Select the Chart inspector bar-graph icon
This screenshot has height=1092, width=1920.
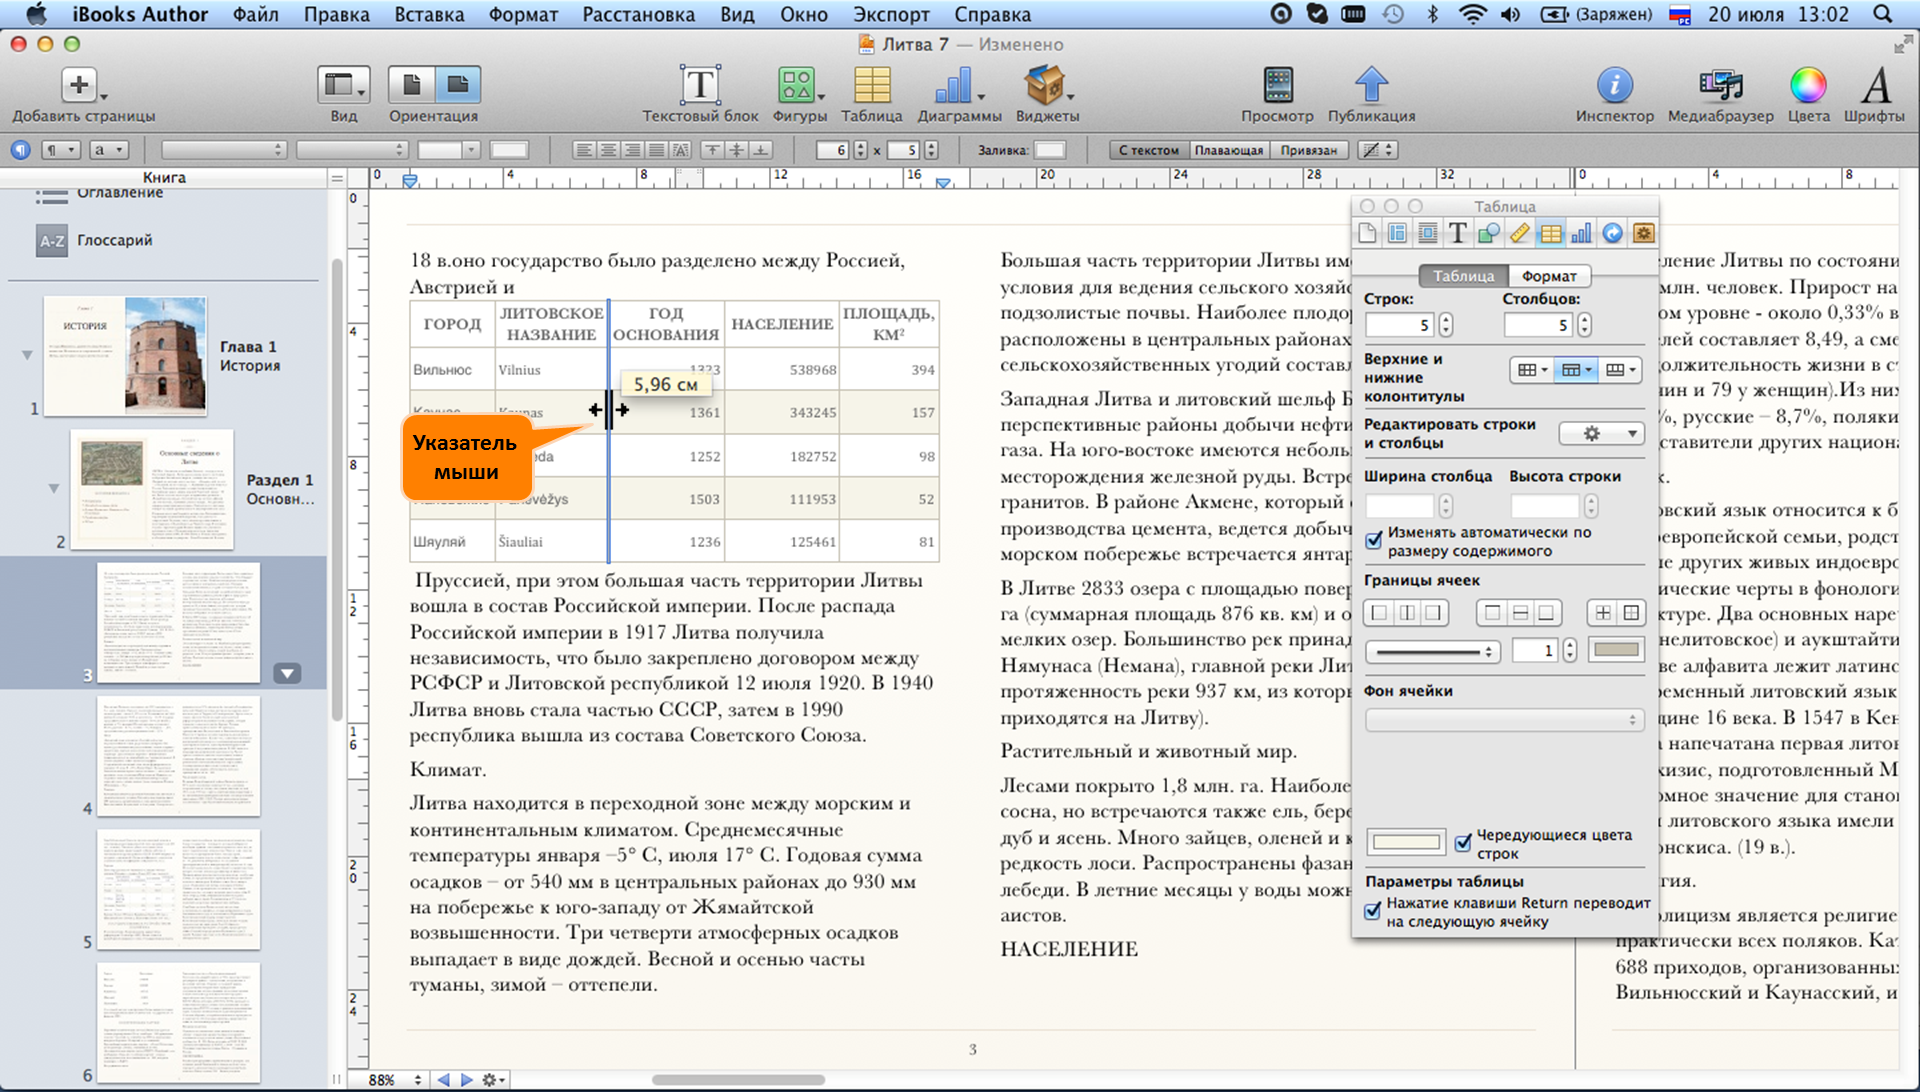point(1581,234)
